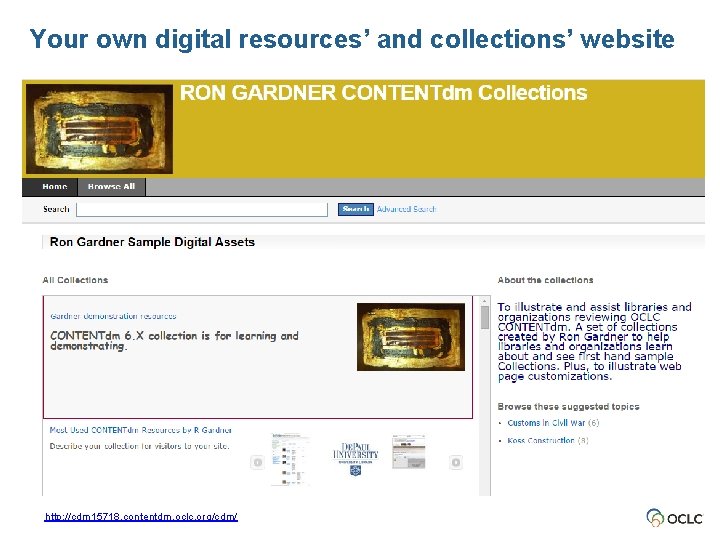Browse the Customs in Civil War topic
The width and height of the screenshot is (720, 540).
click(546, 423)
